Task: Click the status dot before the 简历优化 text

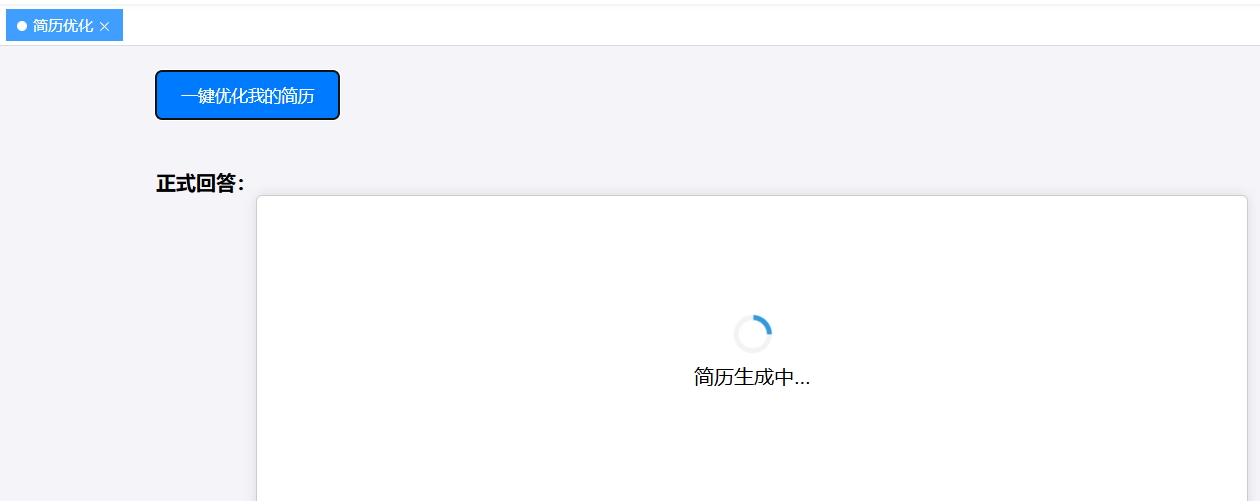Action: (x=22, y=26)
